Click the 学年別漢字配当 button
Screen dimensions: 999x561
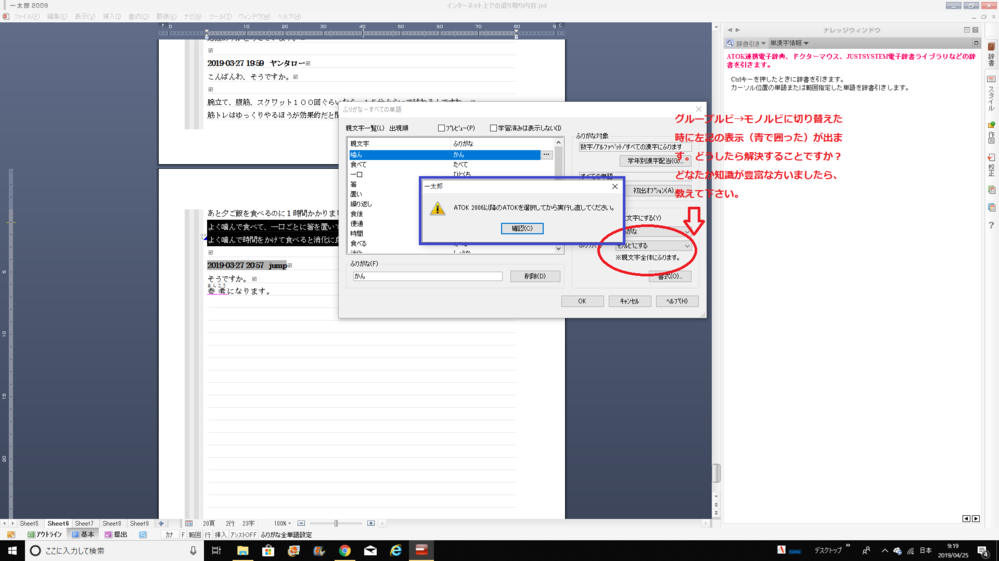tap(656, 161)
